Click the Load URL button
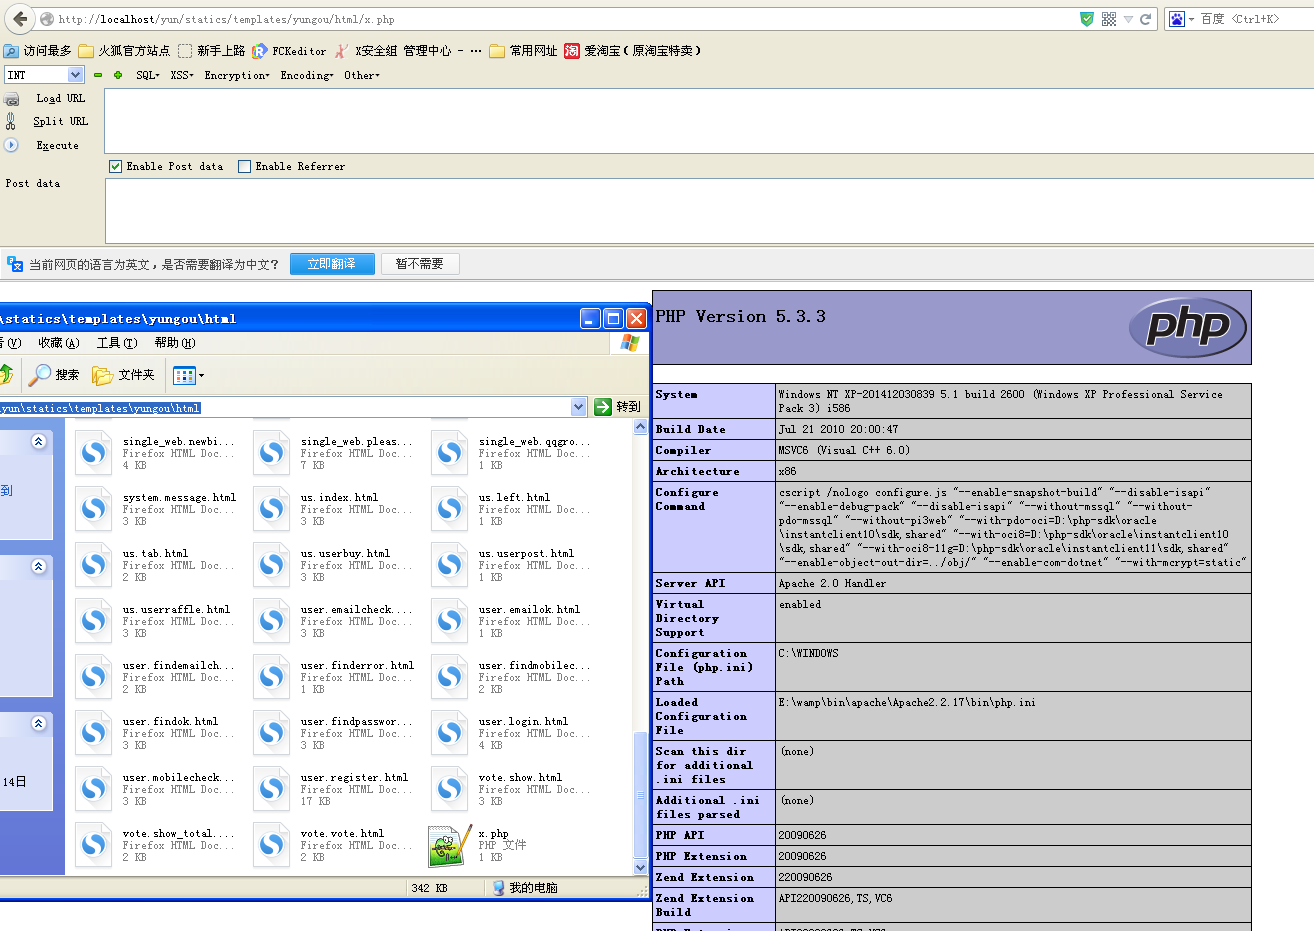The image size is (1314, 931). click(61, 99)
